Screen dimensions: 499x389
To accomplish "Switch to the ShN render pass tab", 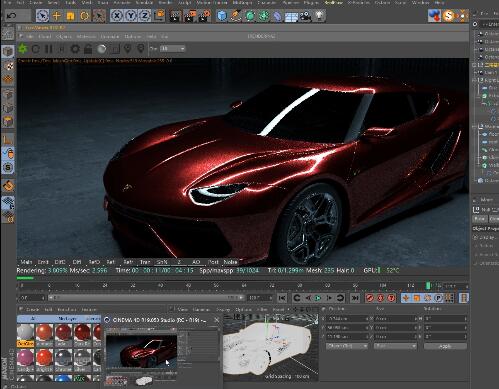I will [162, 262].
